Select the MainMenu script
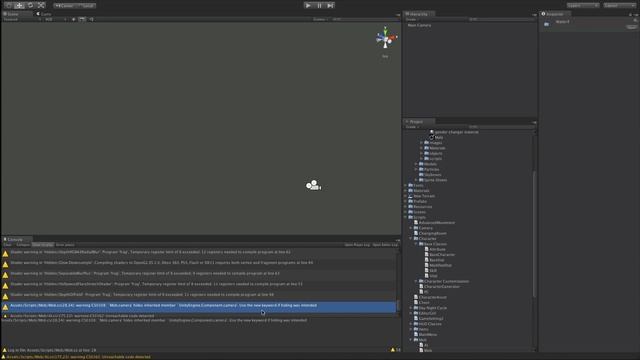Viewport: 640px width, 360px height. [427, 334]
